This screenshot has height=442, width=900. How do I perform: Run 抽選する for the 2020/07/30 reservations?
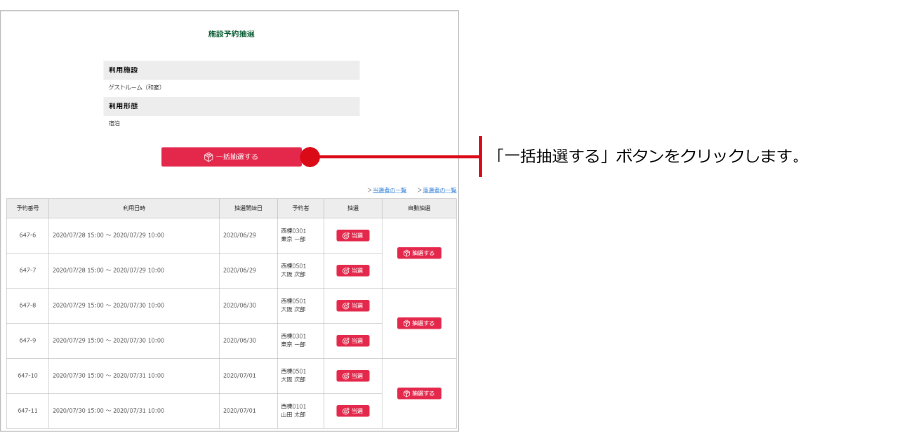pos(419,393)
